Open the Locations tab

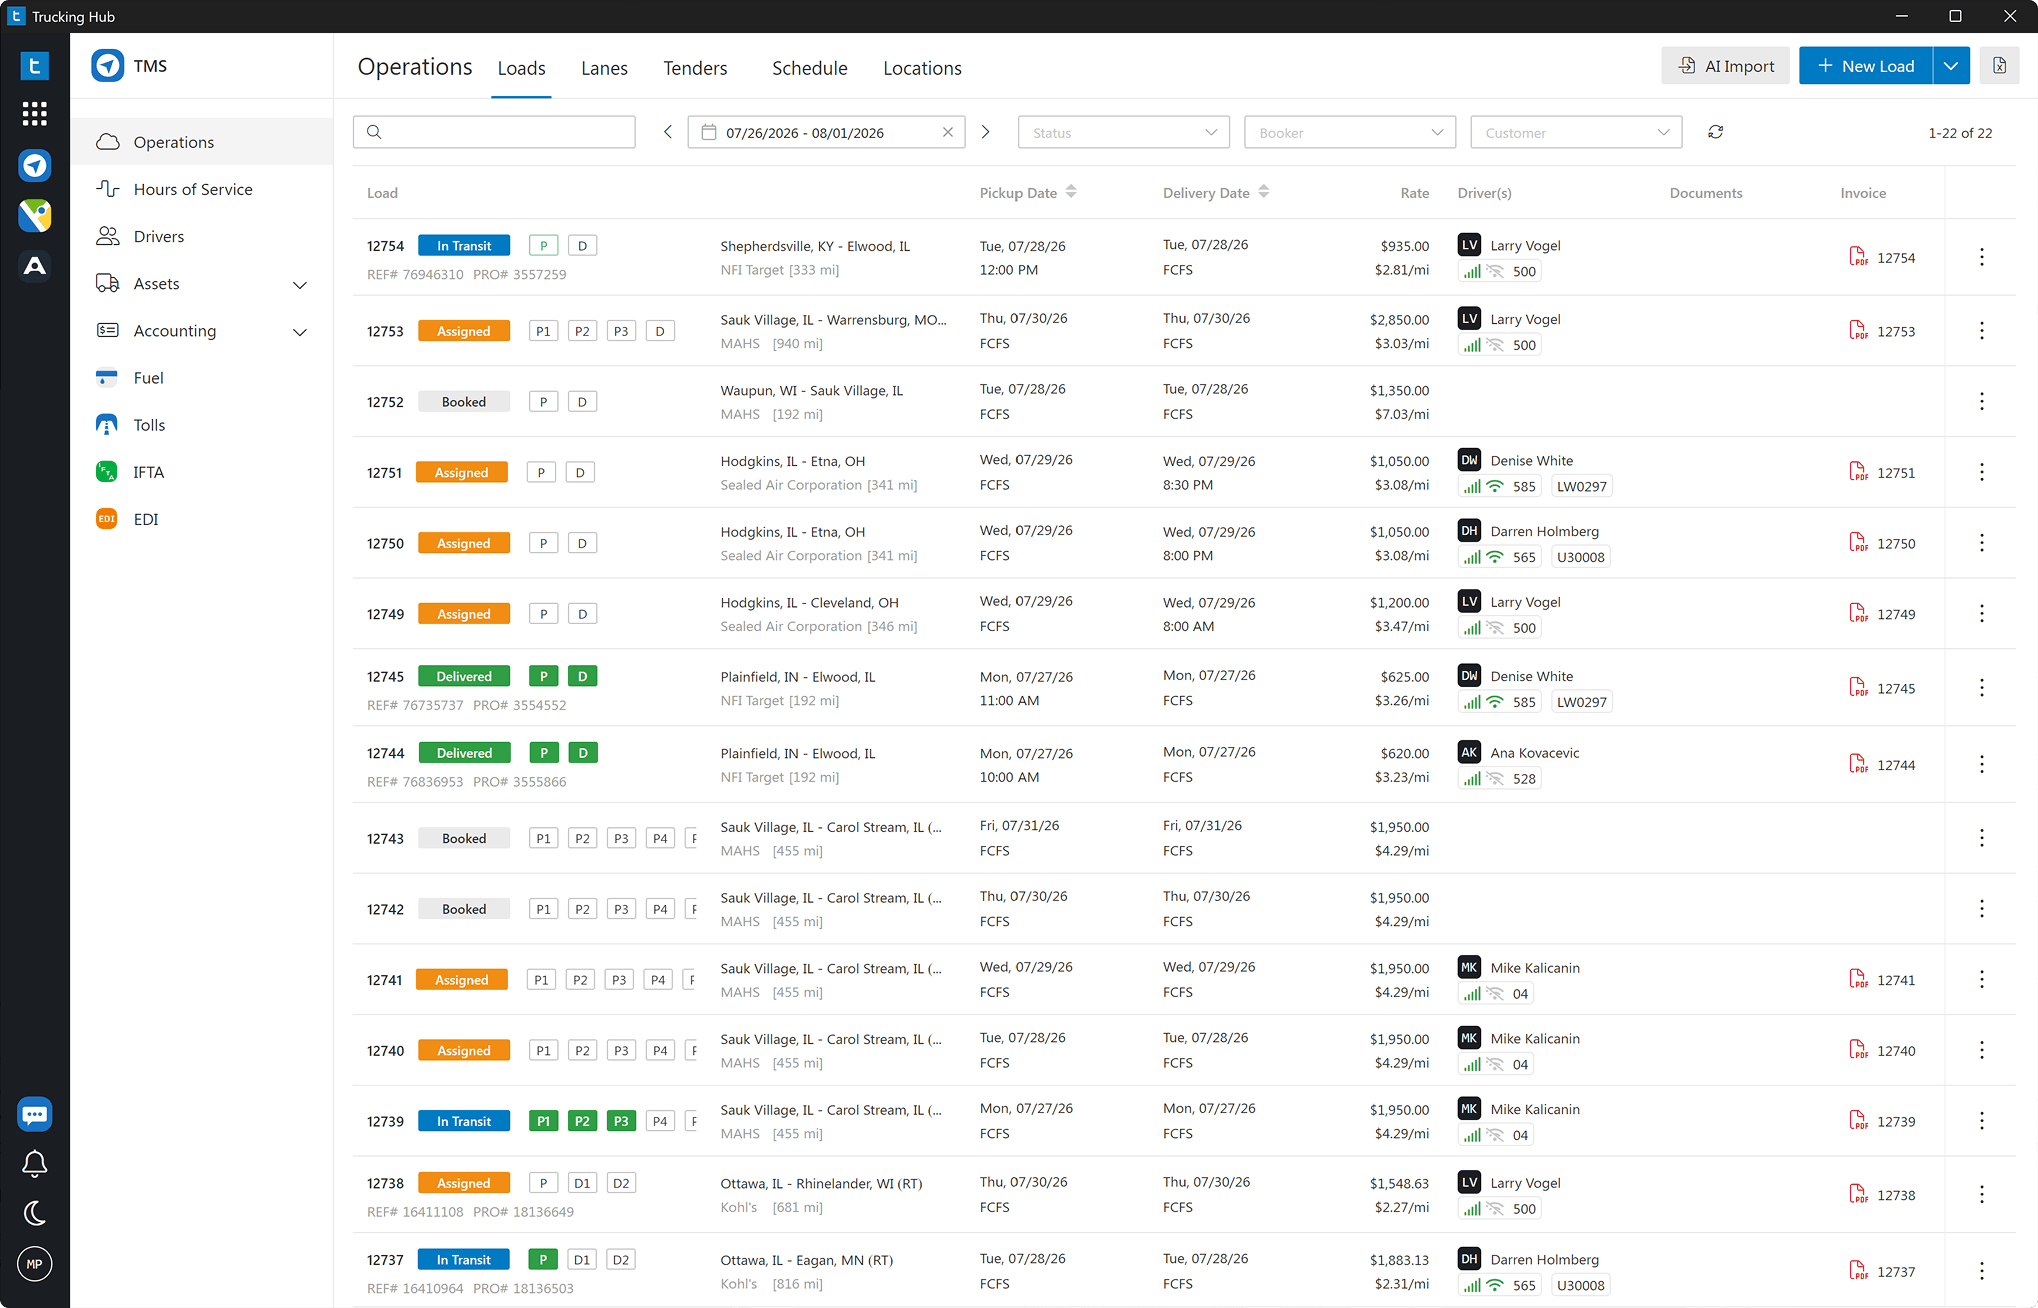point(922,68)
